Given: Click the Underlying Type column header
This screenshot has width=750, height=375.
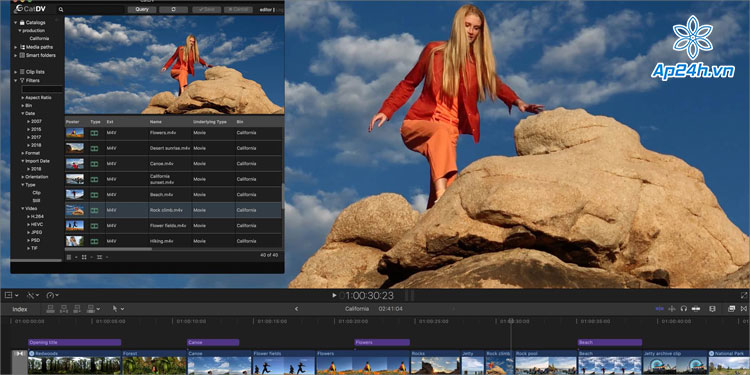Looking at the screenshot, I should click(210, 122).
